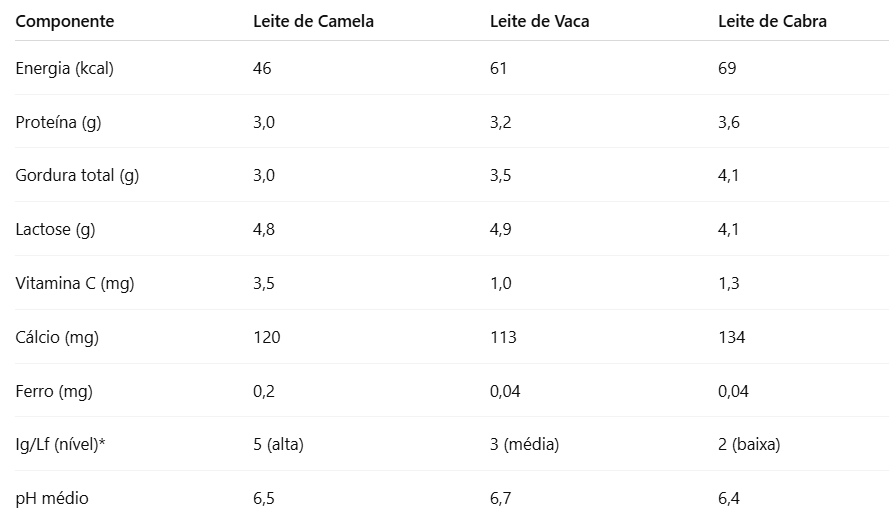Click the Ferro (mg) row label

[x=54, y=391]
